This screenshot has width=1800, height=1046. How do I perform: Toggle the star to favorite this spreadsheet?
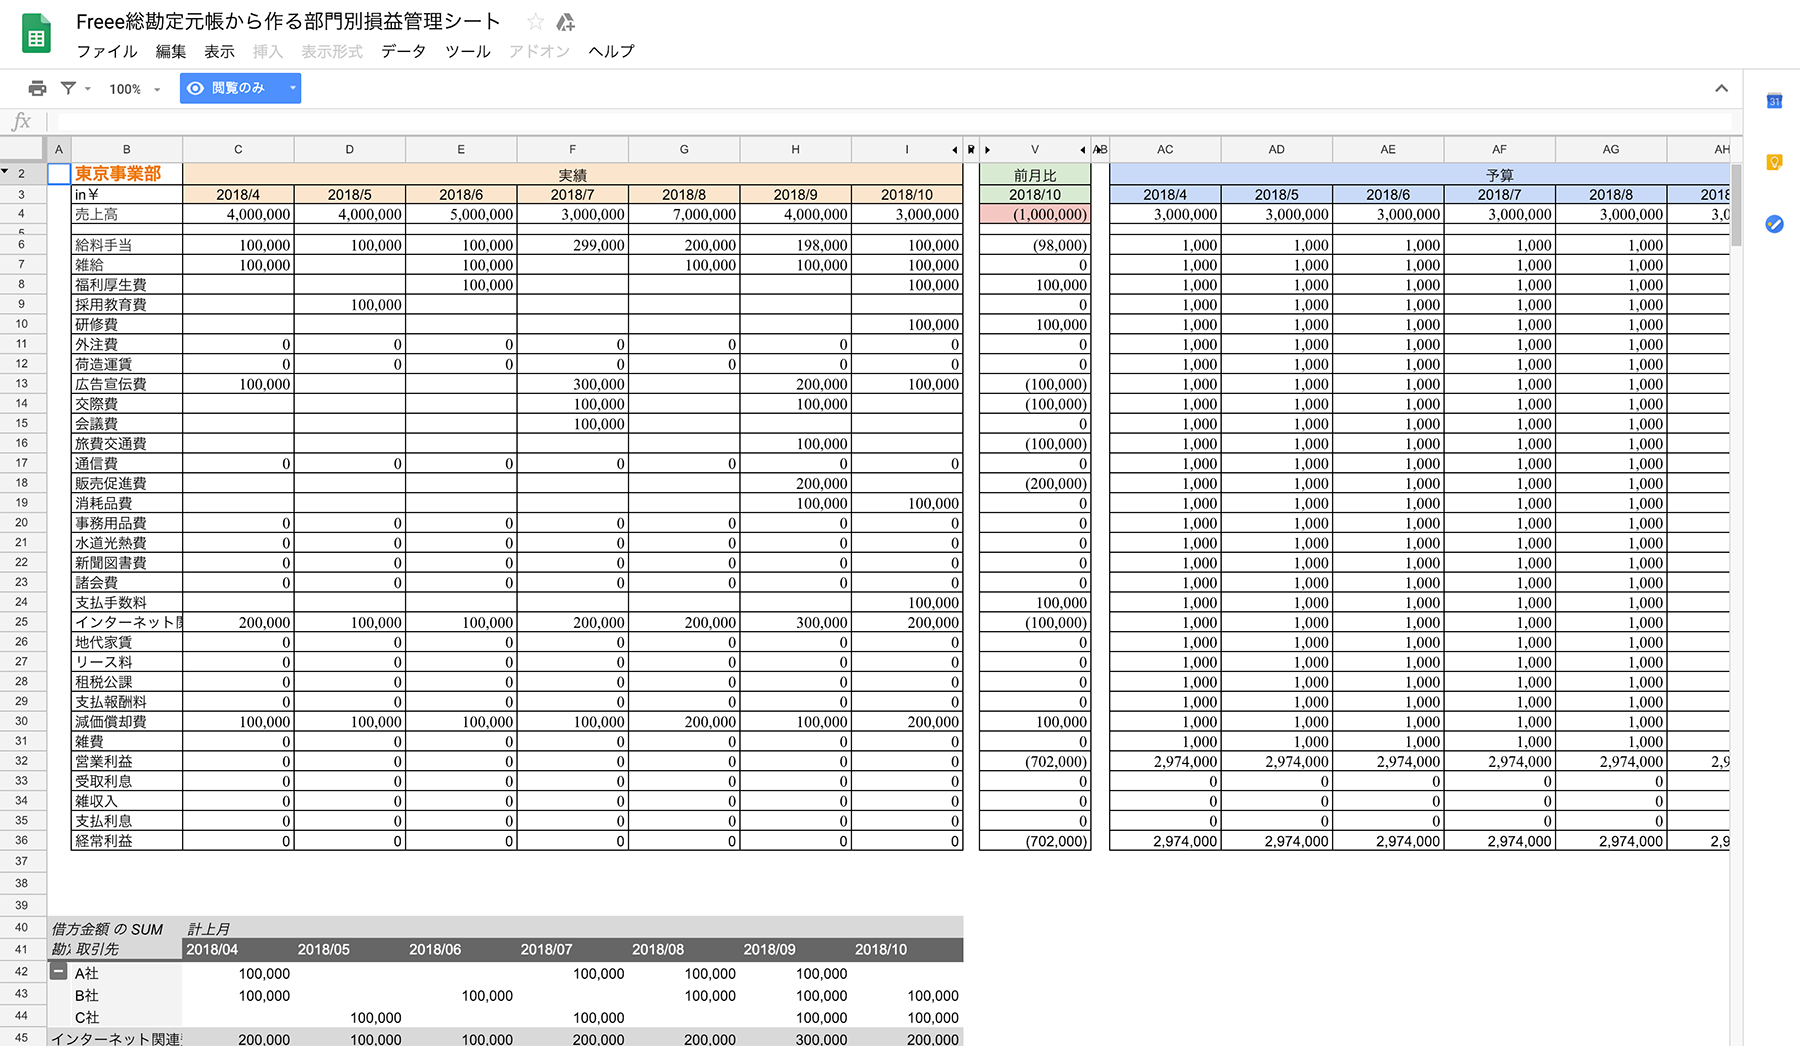(x=534, y=21)
